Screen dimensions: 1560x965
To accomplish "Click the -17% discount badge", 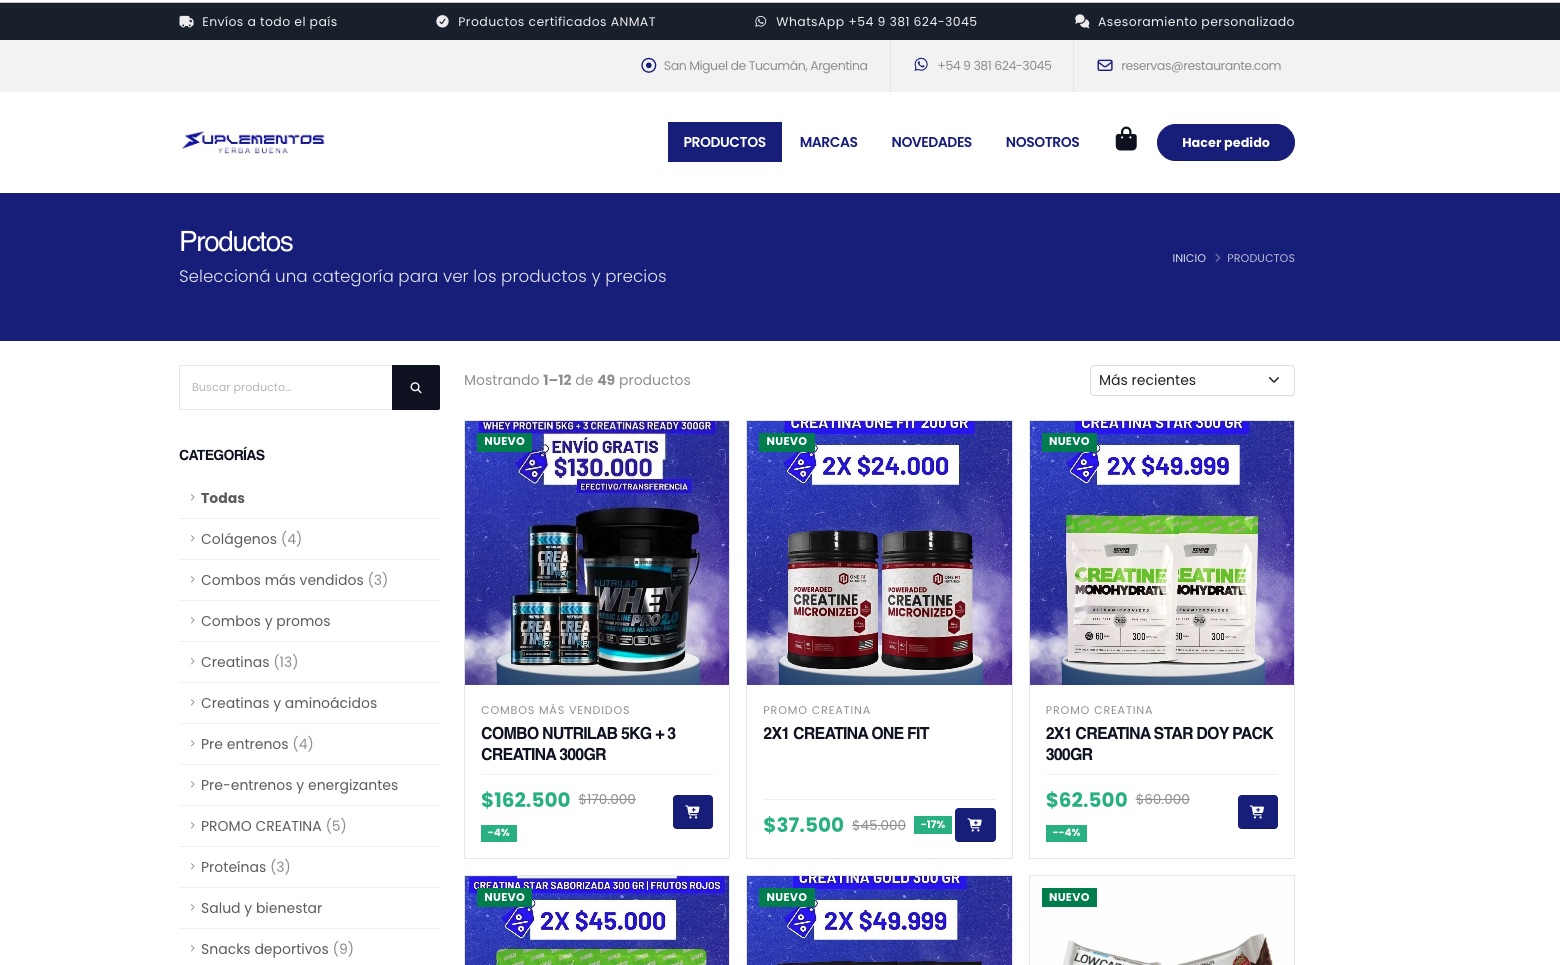I will 933,825.
